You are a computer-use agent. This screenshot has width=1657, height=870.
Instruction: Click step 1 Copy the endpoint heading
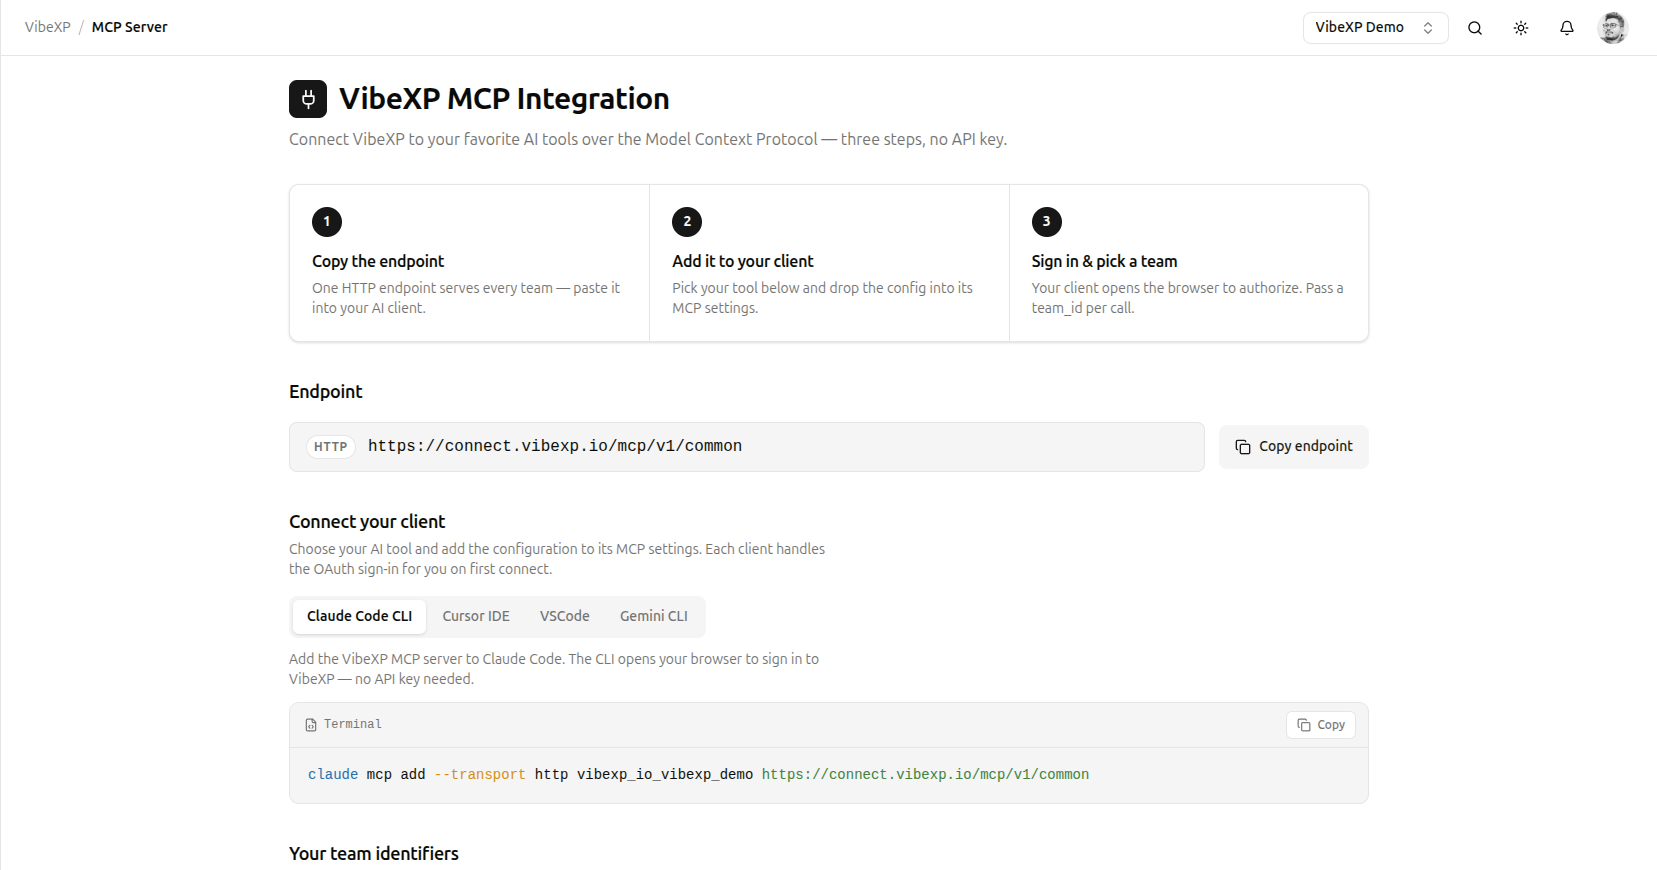[x=378, y=261]
